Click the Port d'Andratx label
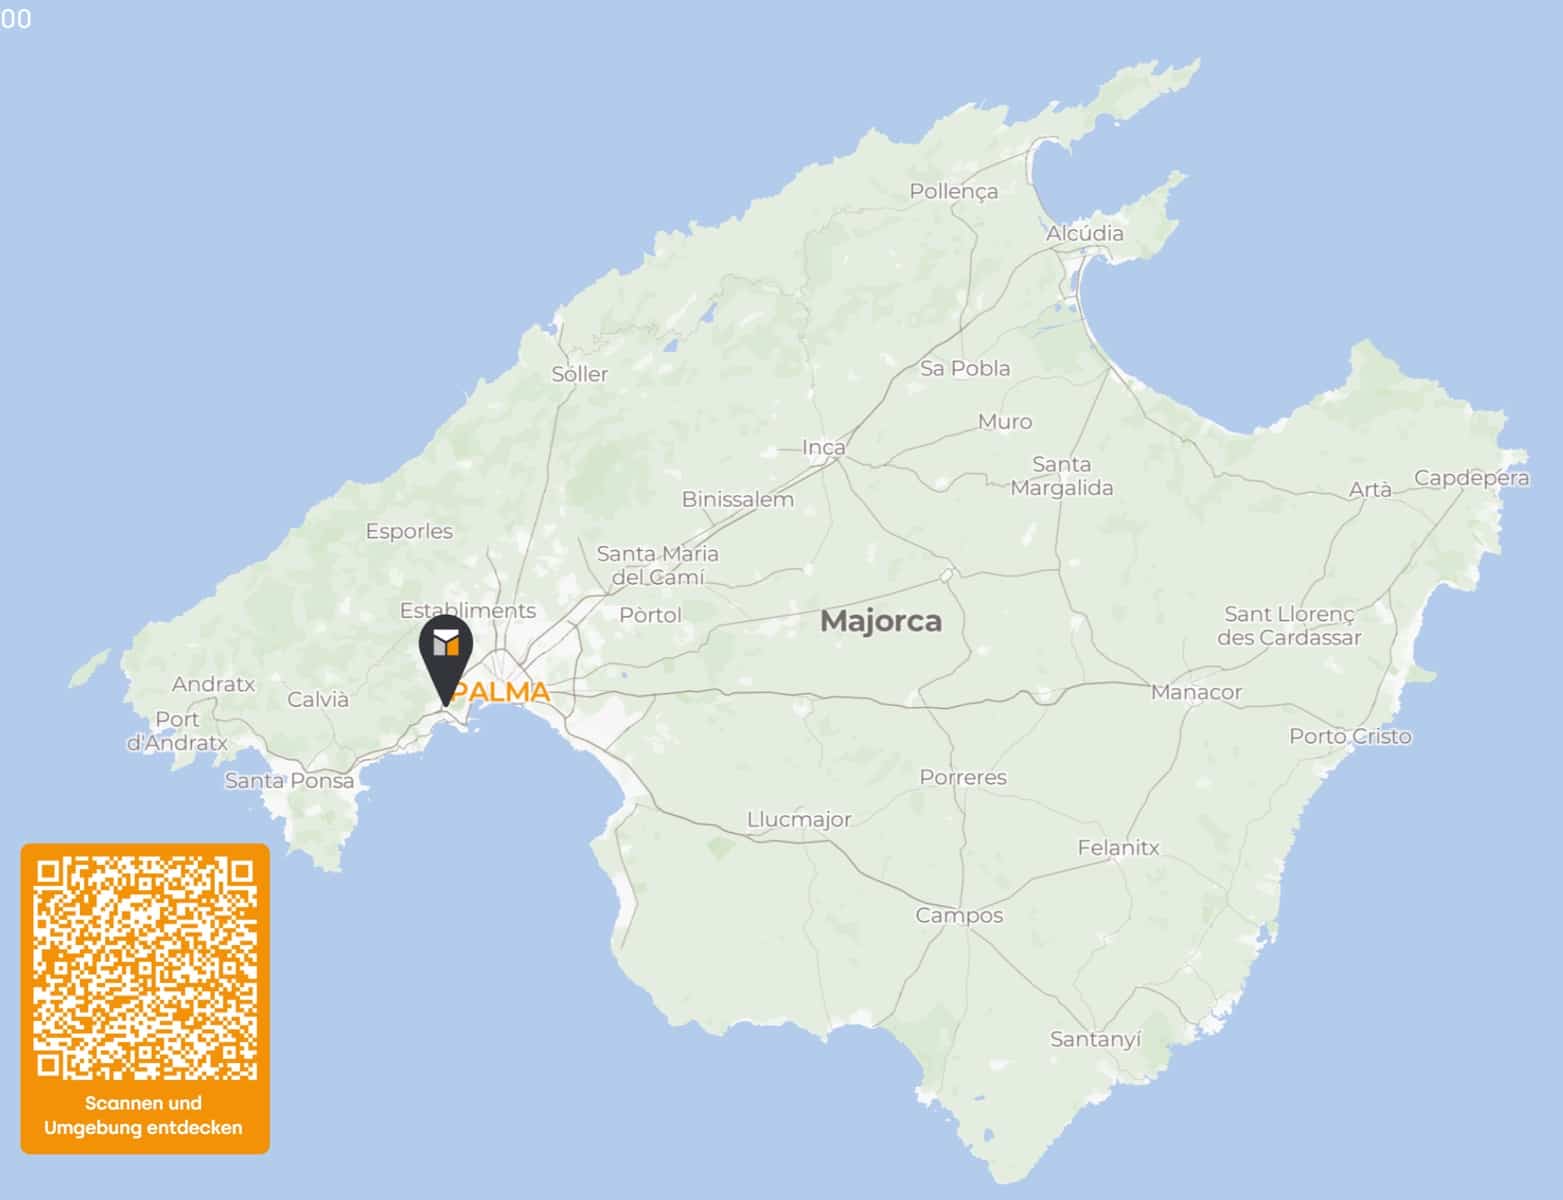Viewport: 1563px width, 1200px height. tap(177, 731)
